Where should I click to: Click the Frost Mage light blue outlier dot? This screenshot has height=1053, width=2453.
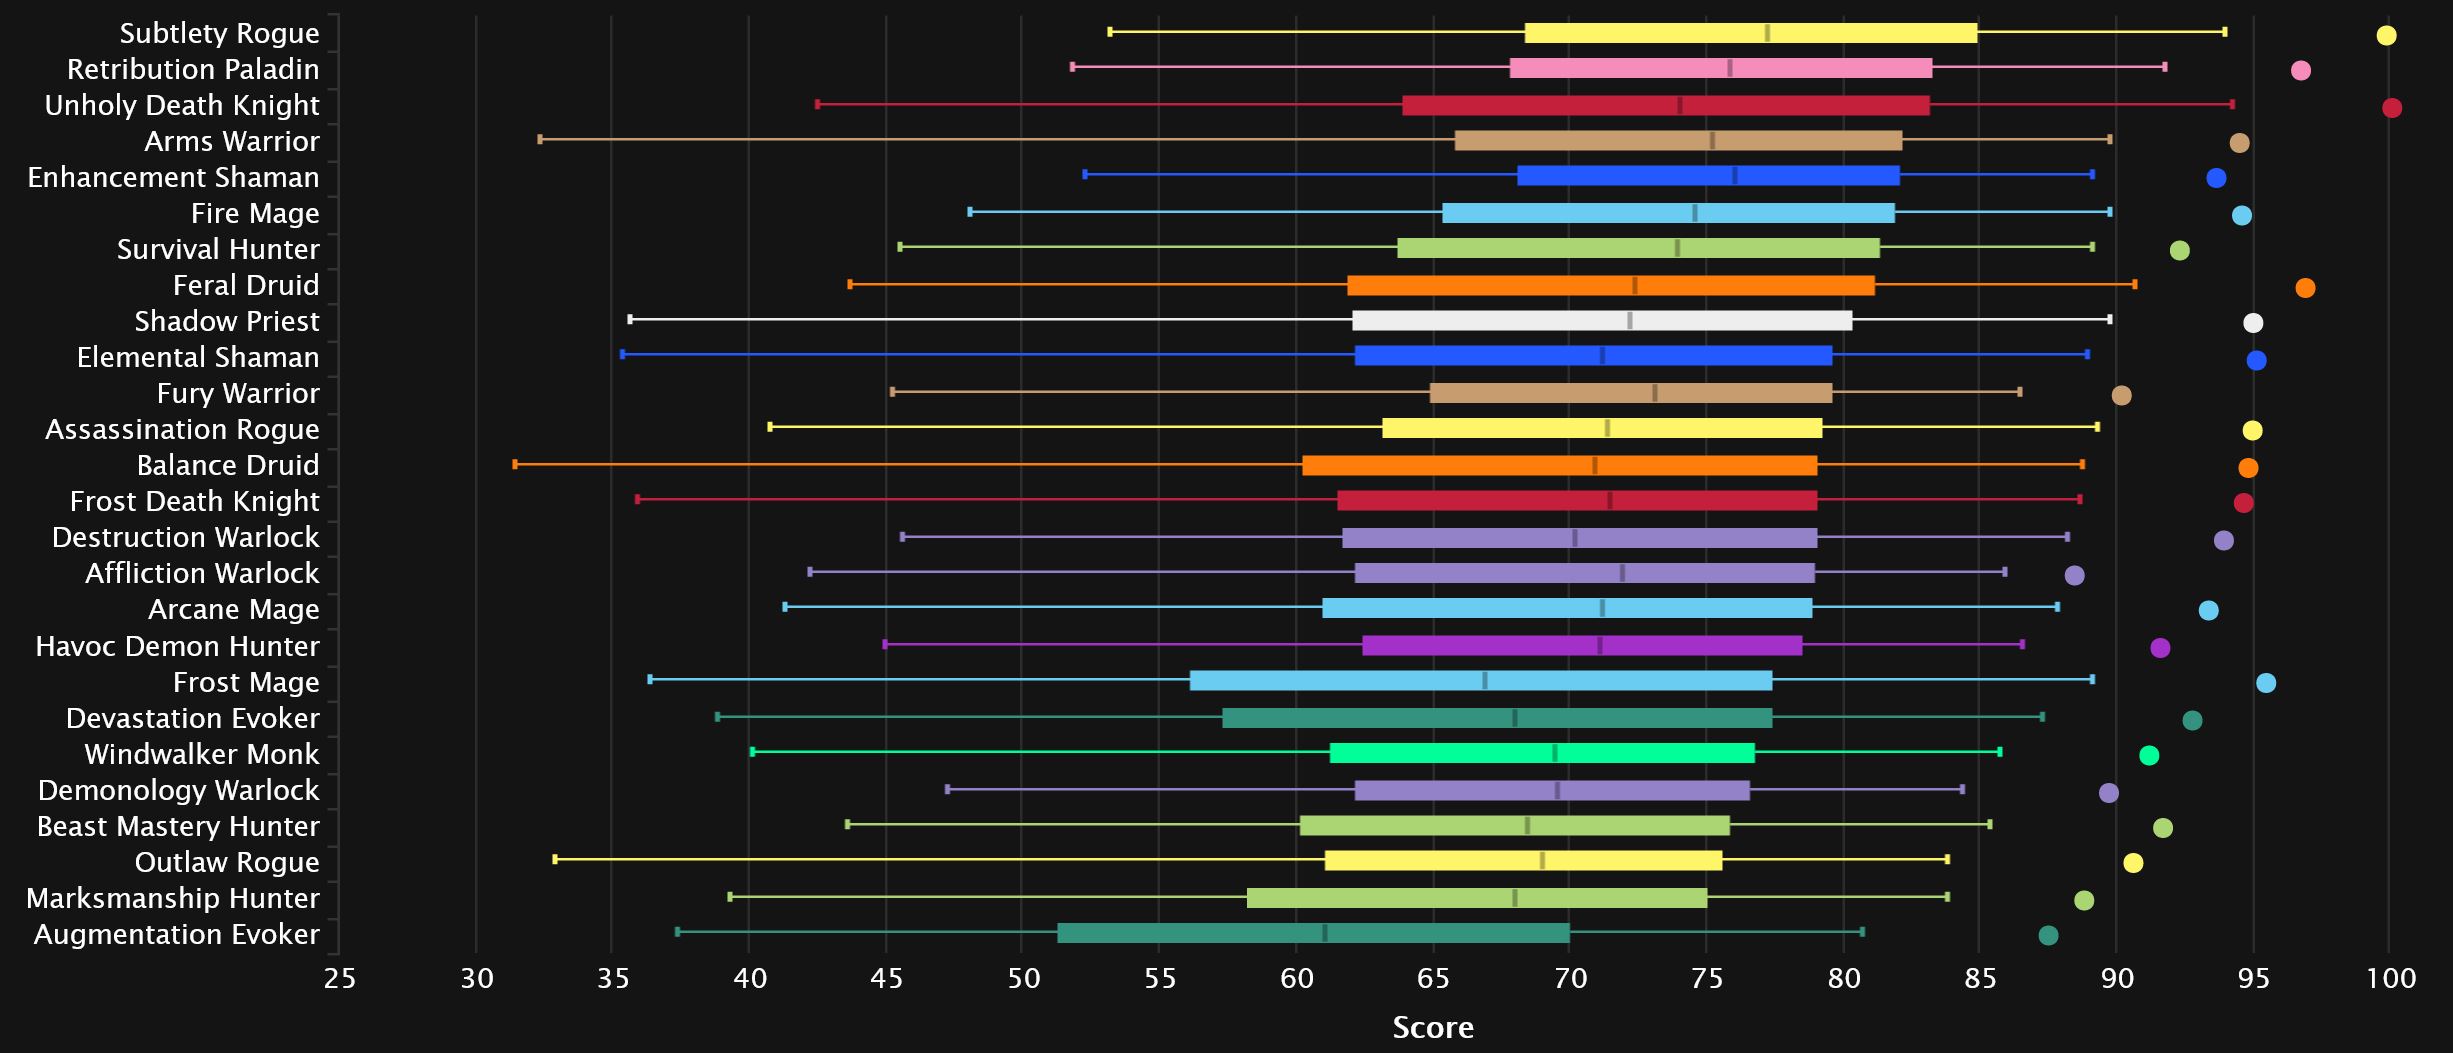[x=2266, y=683]
